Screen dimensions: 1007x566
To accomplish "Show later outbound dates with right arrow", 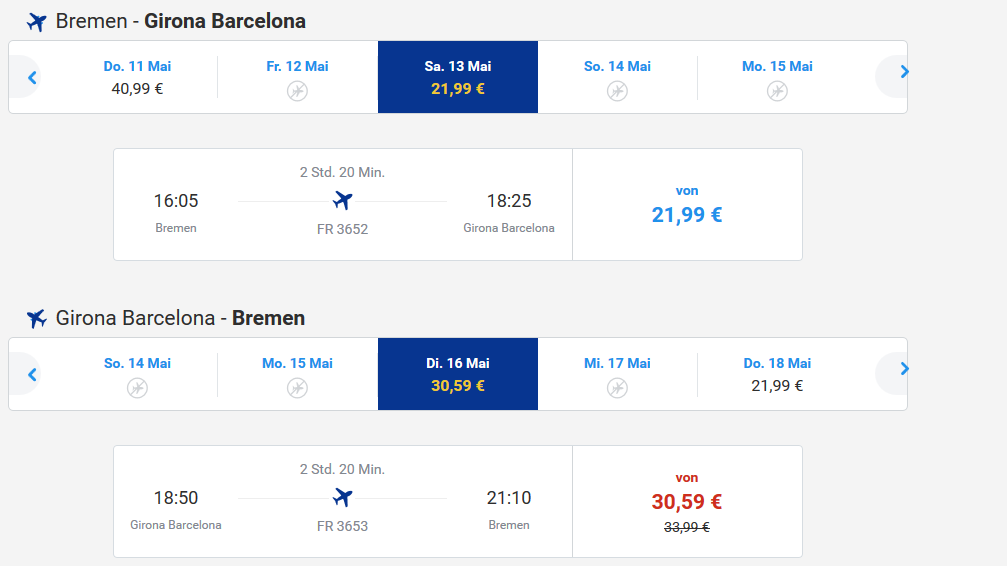I will [x=904, y=72].
